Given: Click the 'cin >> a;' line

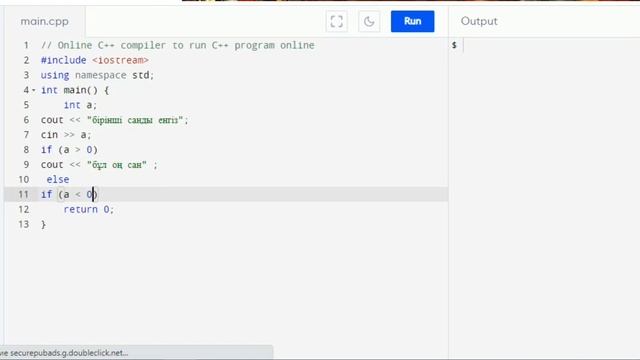Looking at the screenshot, I should (66, 135).
